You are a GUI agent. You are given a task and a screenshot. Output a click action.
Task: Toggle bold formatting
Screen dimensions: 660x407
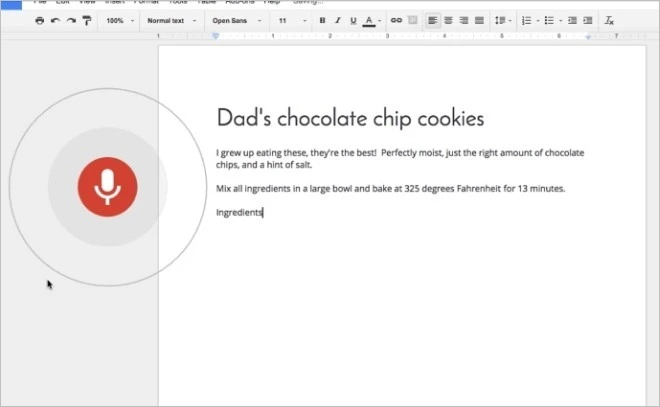tap(322, 20)
